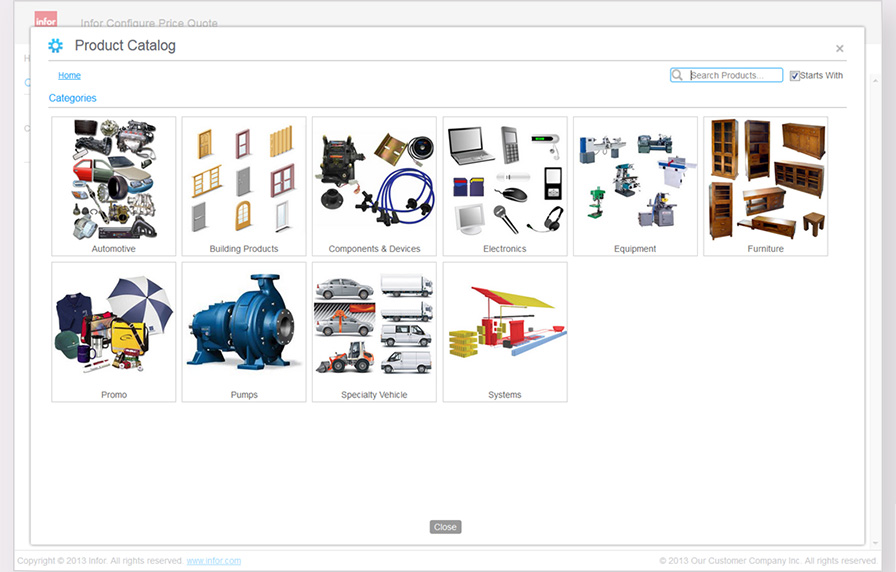Viewport: 896px width, 572px height.
Task: Click the gear icon beside Product Catalog
Action: coord(56,46)
